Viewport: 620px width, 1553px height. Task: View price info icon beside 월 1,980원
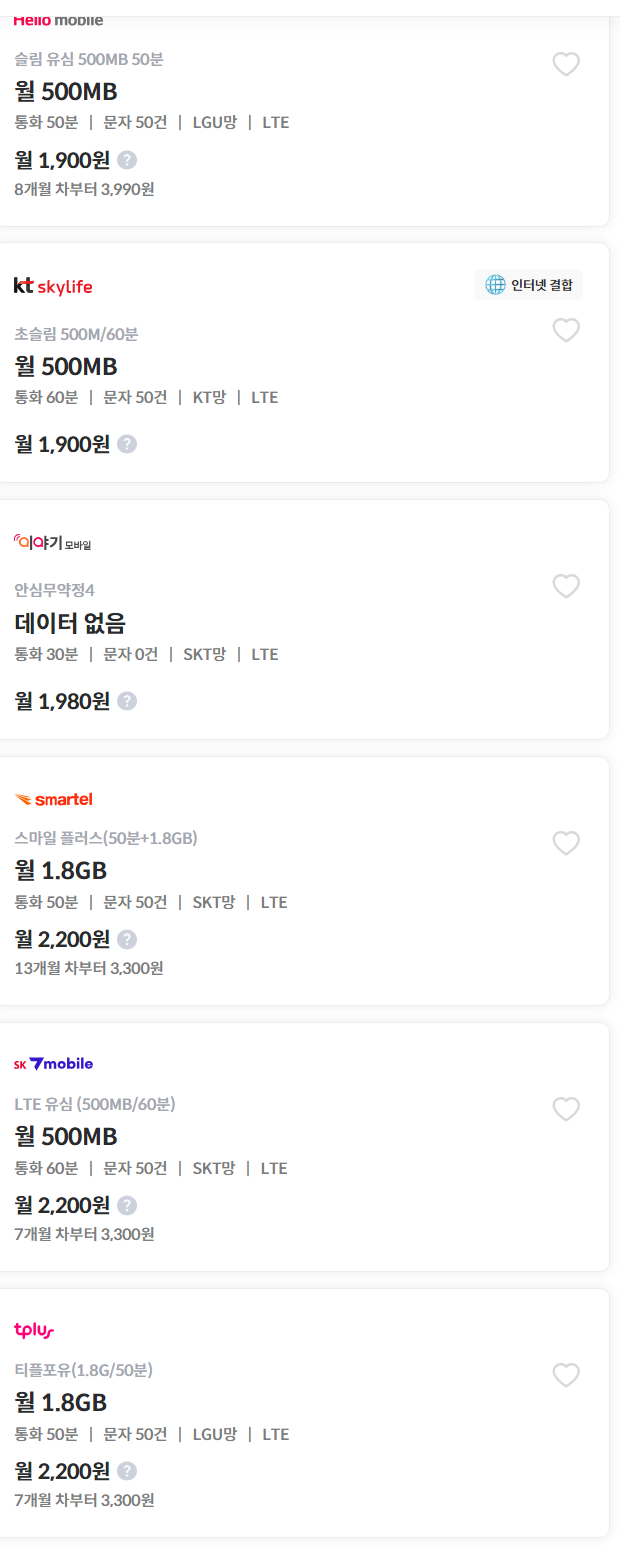point(127,701)
